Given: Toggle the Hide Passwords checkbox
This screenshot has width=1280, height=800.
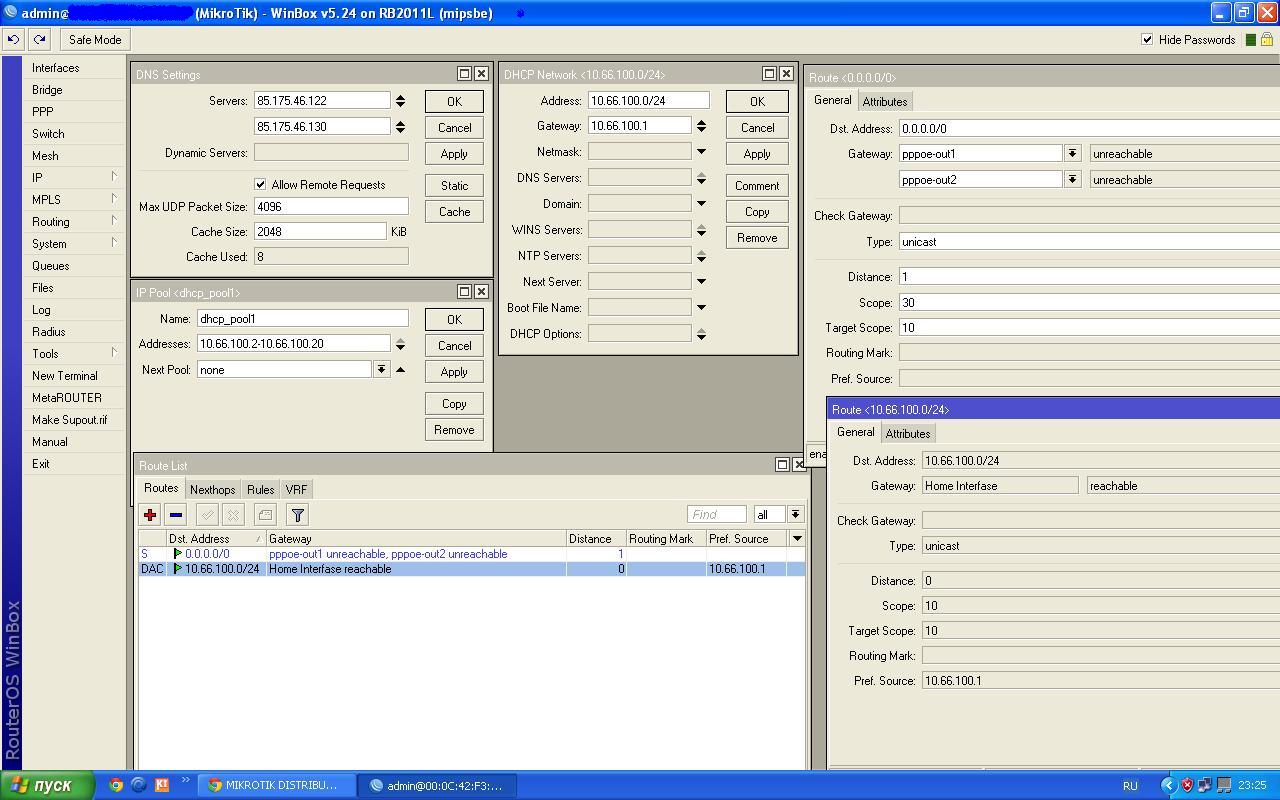Looking at the screenshot, I should (1147, 40).
